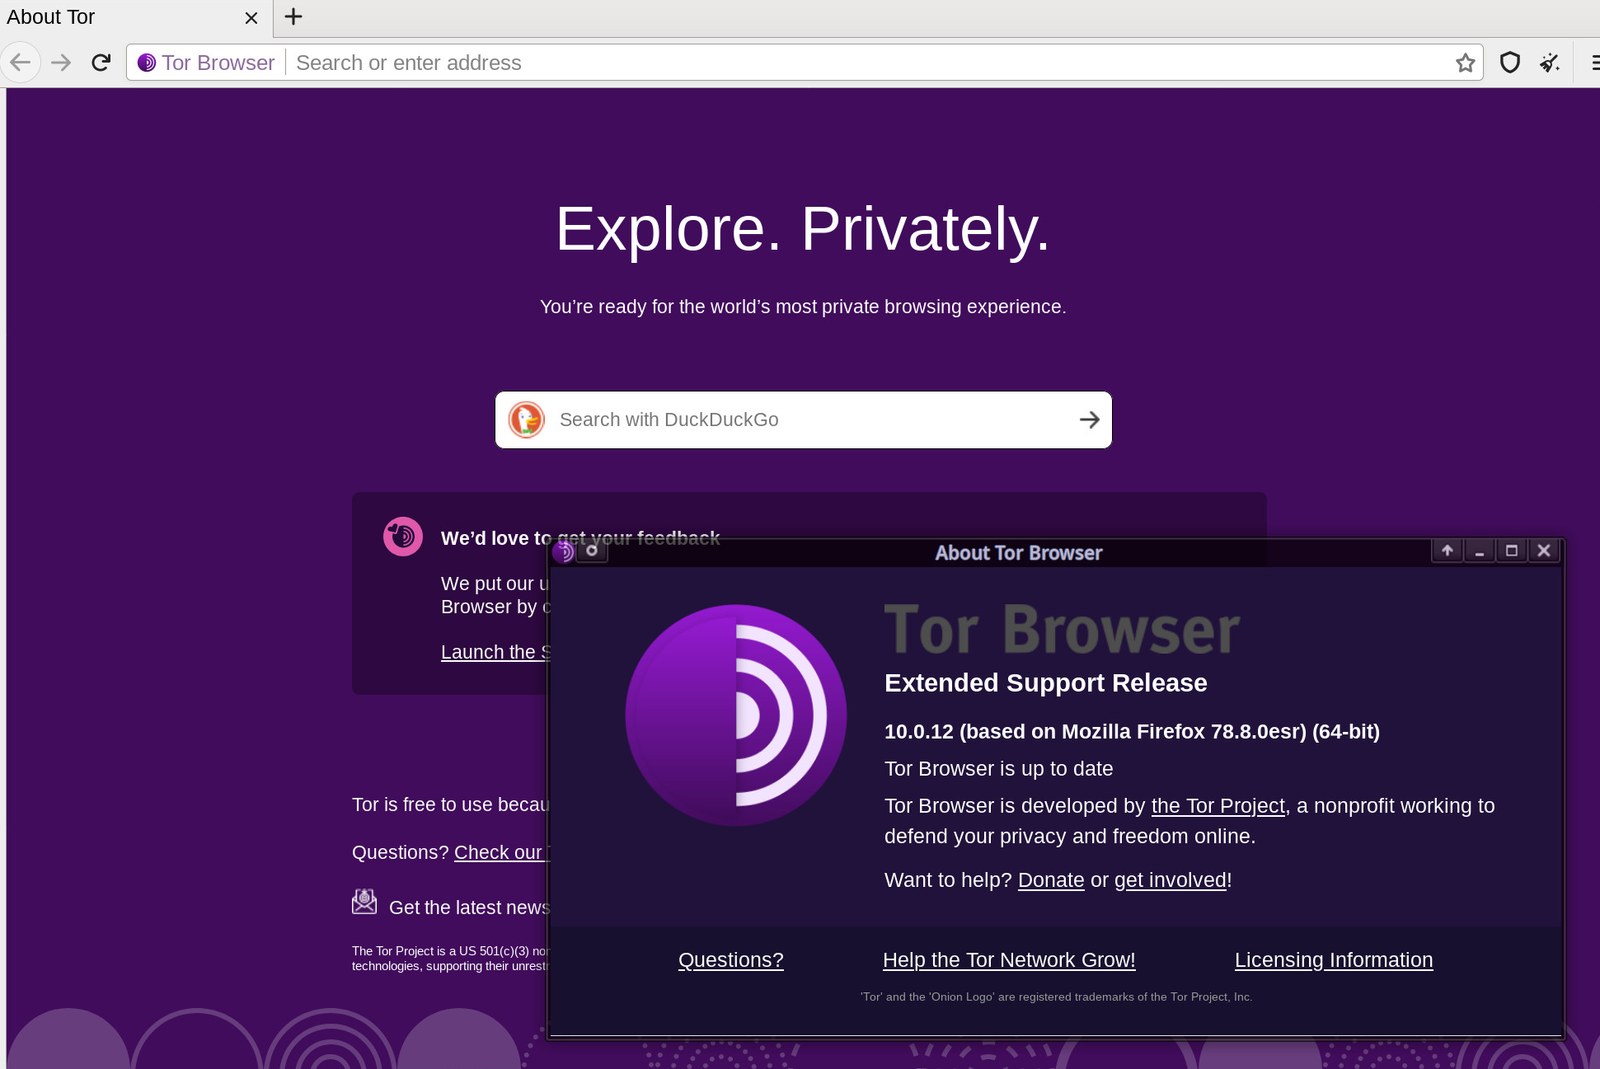Viewport: 1600px width, 1069px height.
Task: Submit the DuckDuckGo search with the arrow
Action: click(x=1089, y=420)
